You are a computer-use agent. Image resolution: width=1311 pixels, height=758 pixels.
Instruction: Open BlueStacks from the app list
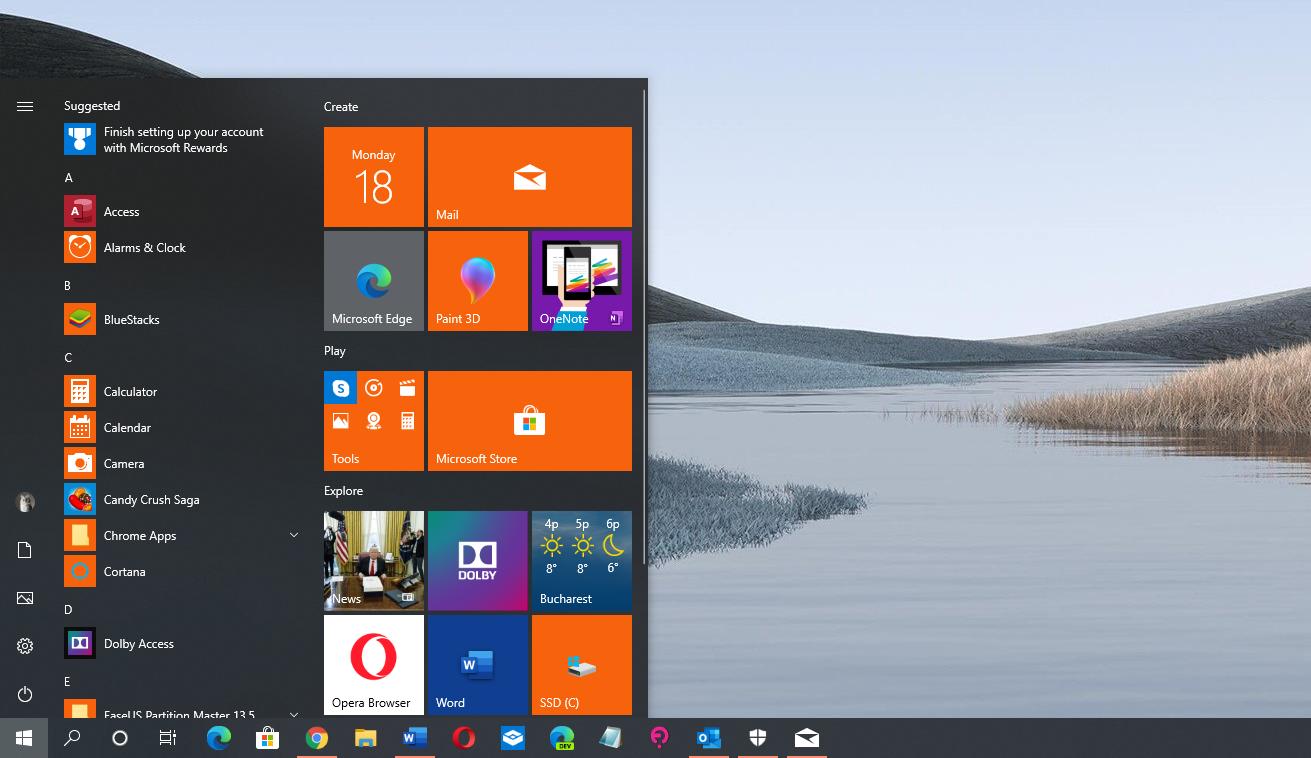coord(180,319)
